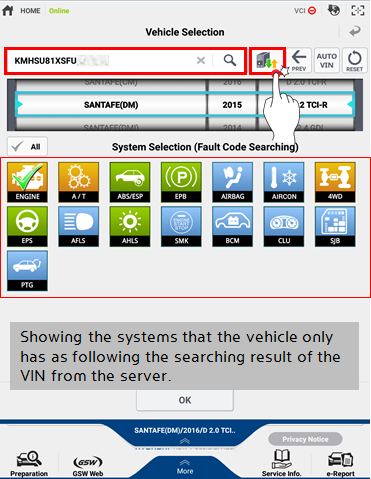Pick the EPS steering system icon
This screenshot has width=371, height=479.
(x=27, y=226)
